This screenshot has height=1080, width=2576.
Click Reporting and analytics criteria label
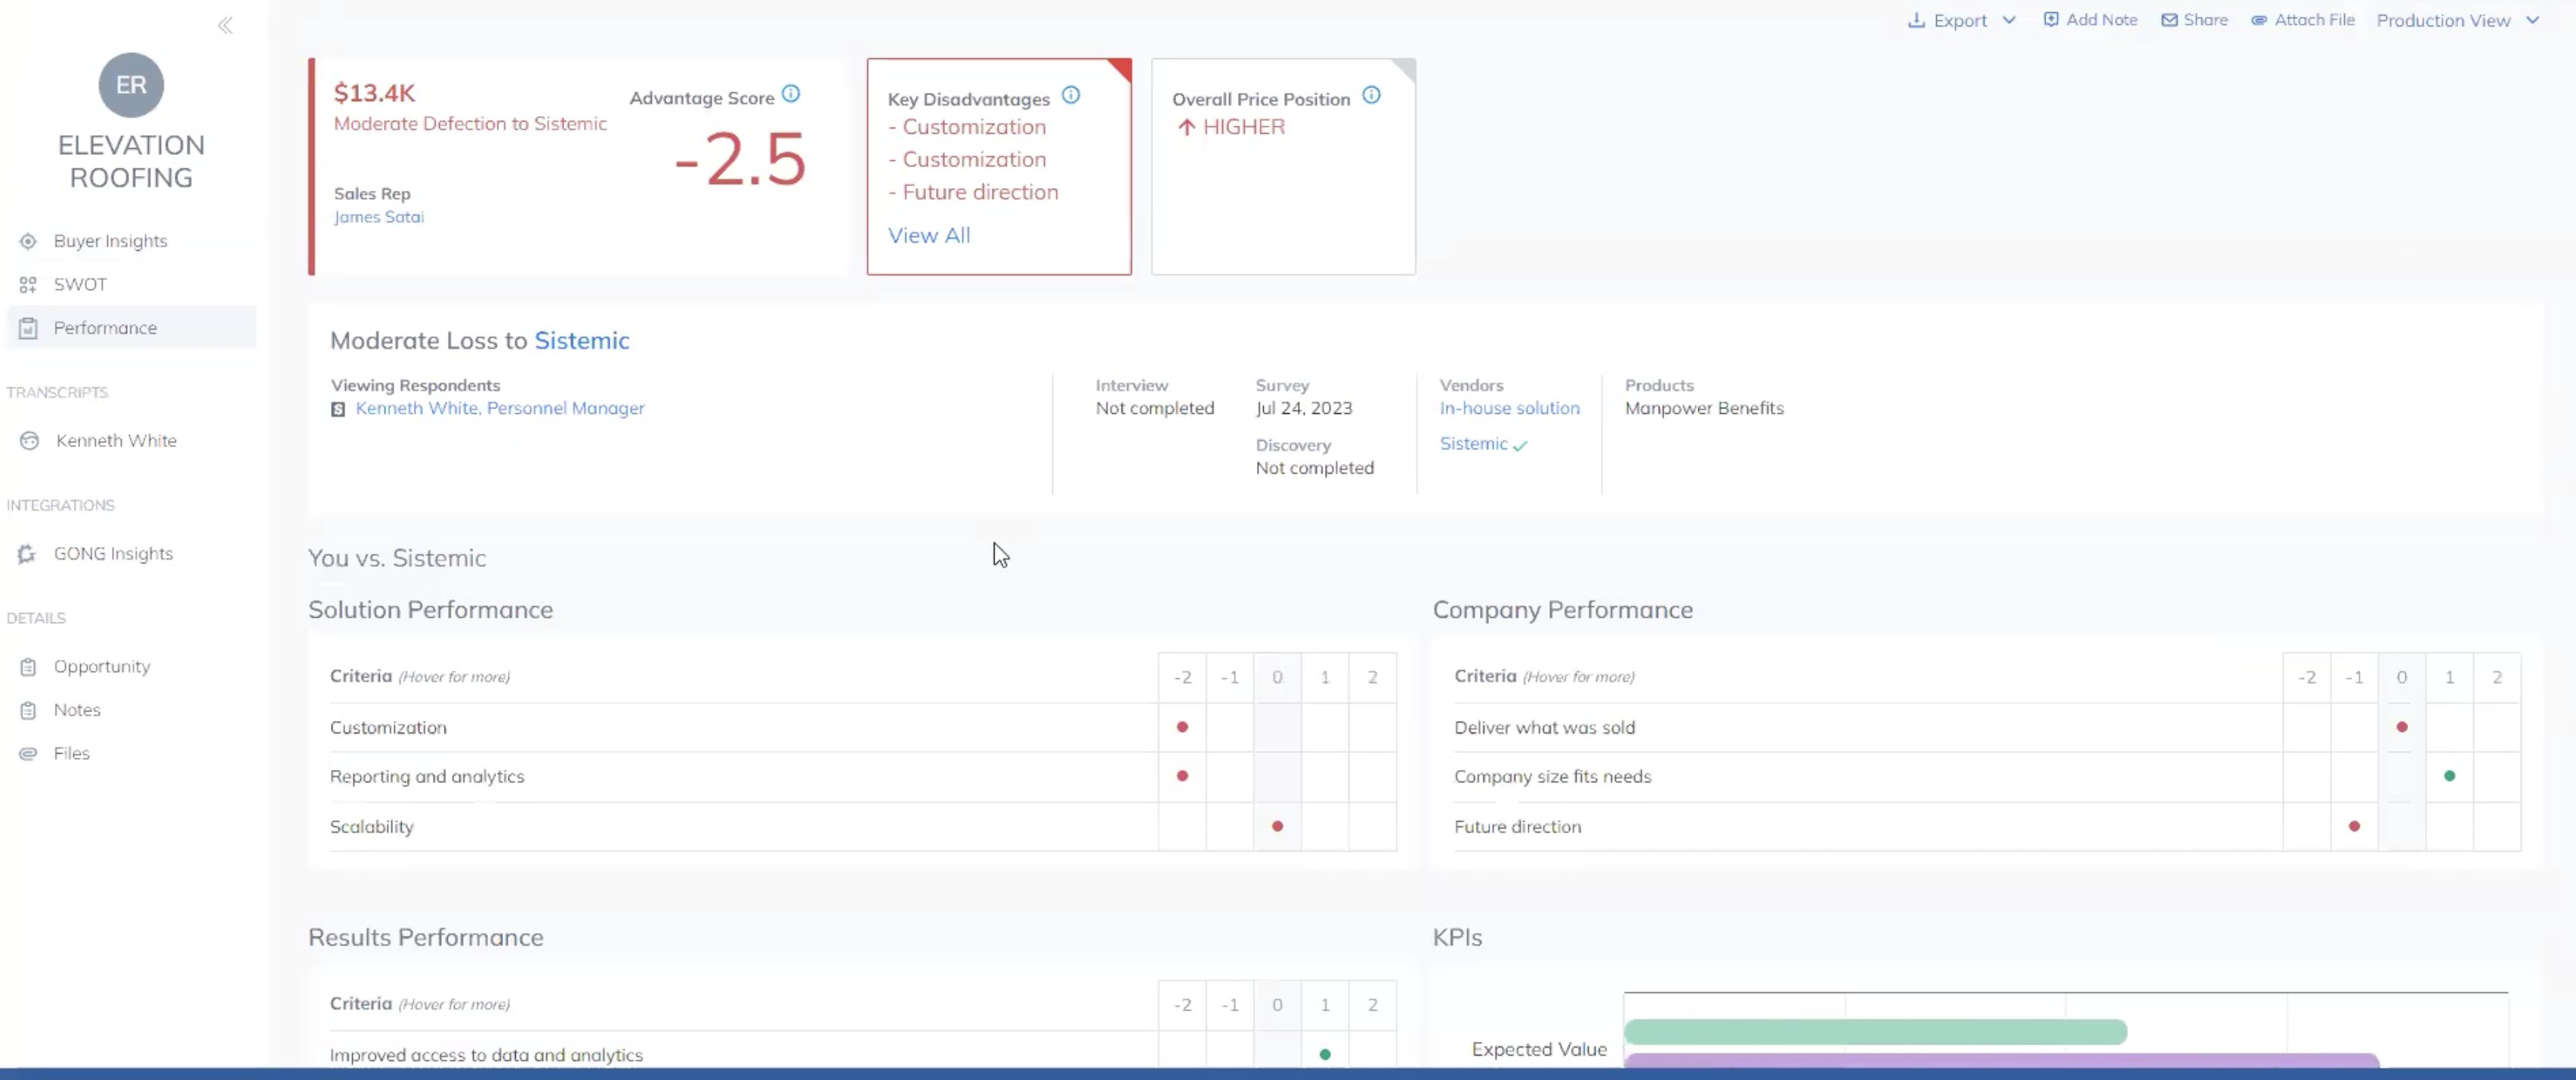tap(427, 777)
